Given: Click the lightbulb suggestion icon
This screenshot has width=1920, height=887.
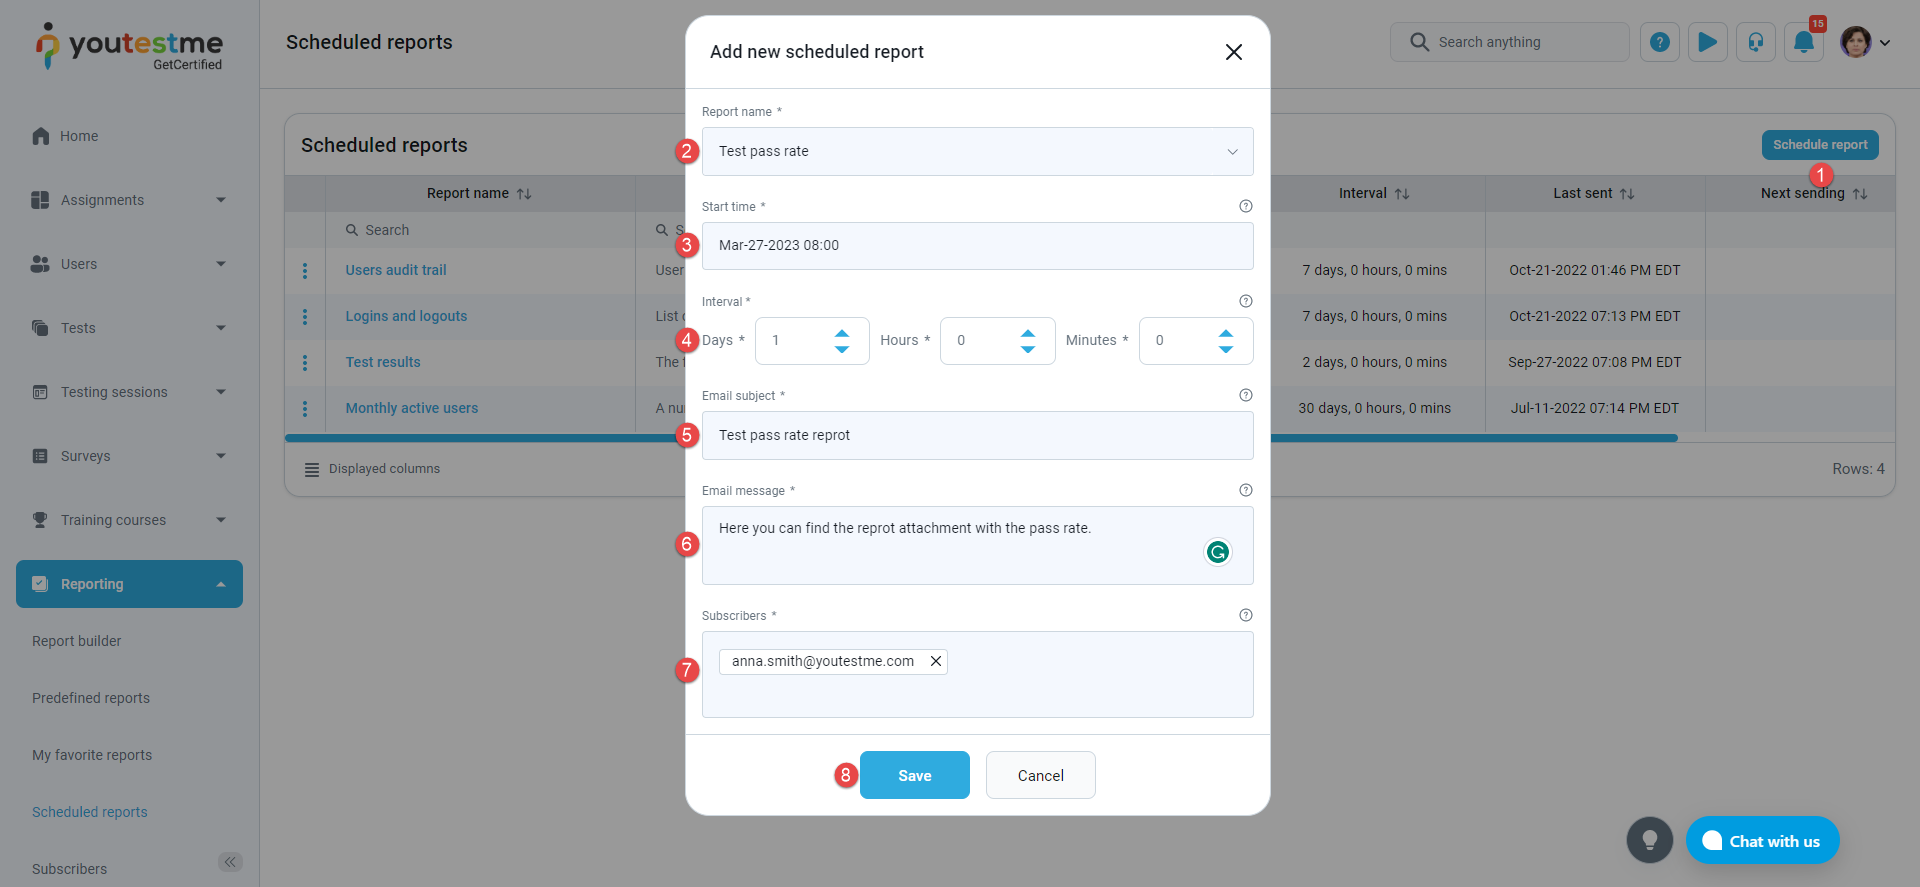Looking at the screenshot, I should click(x=1649, y=840).
